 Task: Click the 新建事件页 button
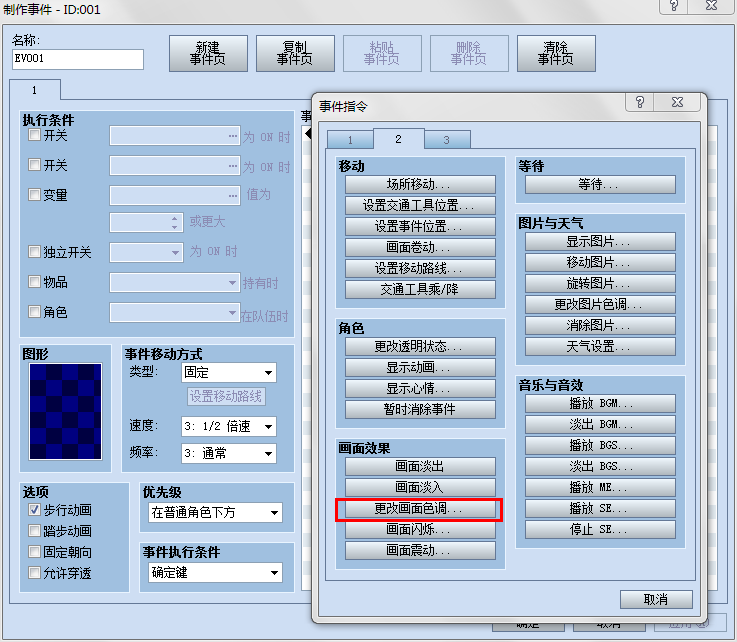pyautogui.click(x=208, y=54)
